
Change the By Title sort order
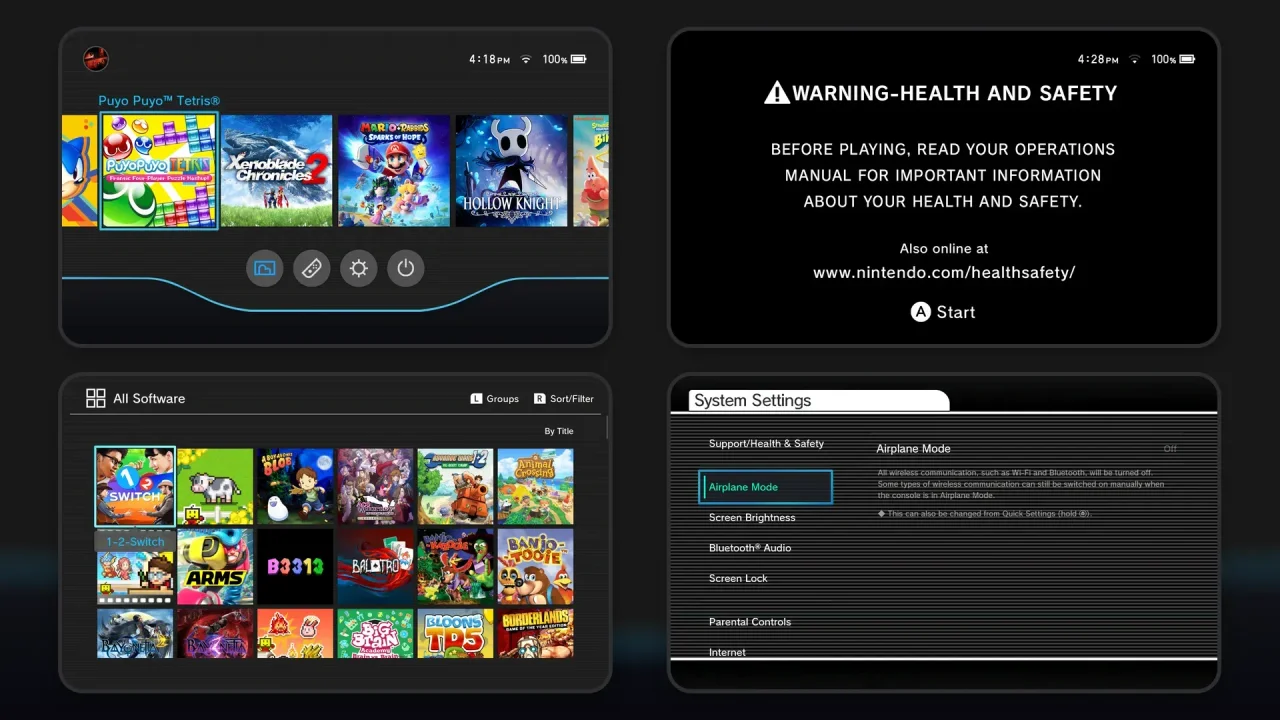coord(559,431)
